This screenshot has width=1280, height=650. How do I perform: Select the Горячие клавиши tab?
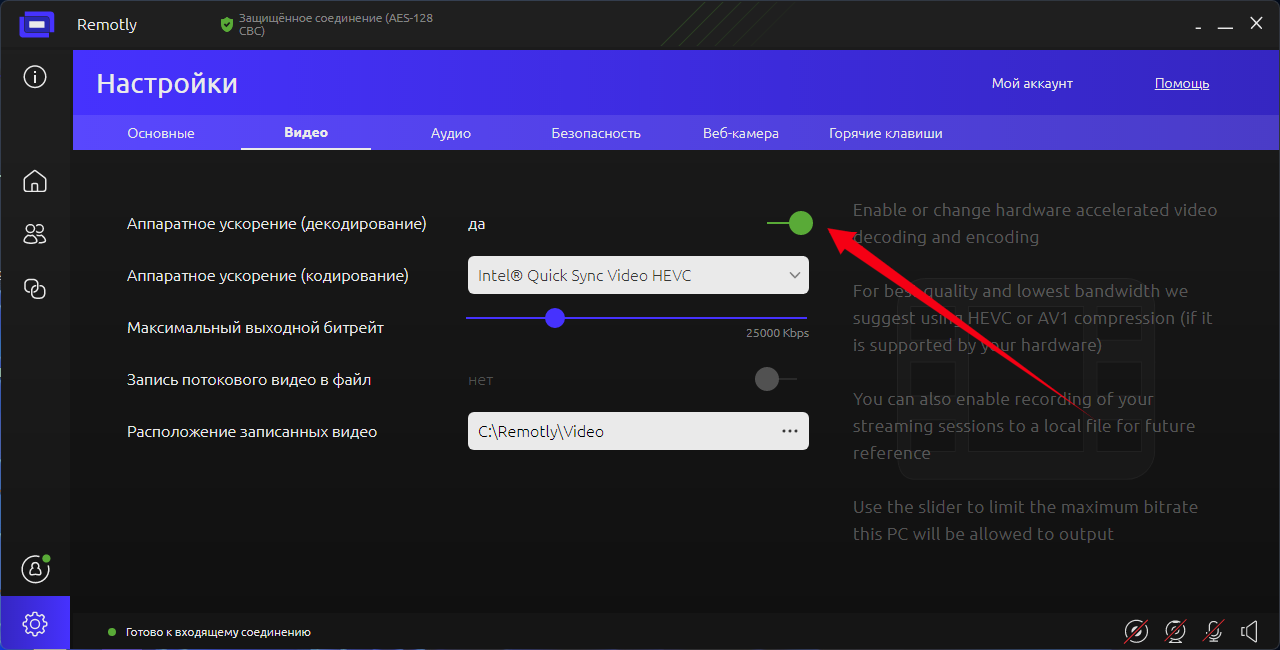(885, 133)
